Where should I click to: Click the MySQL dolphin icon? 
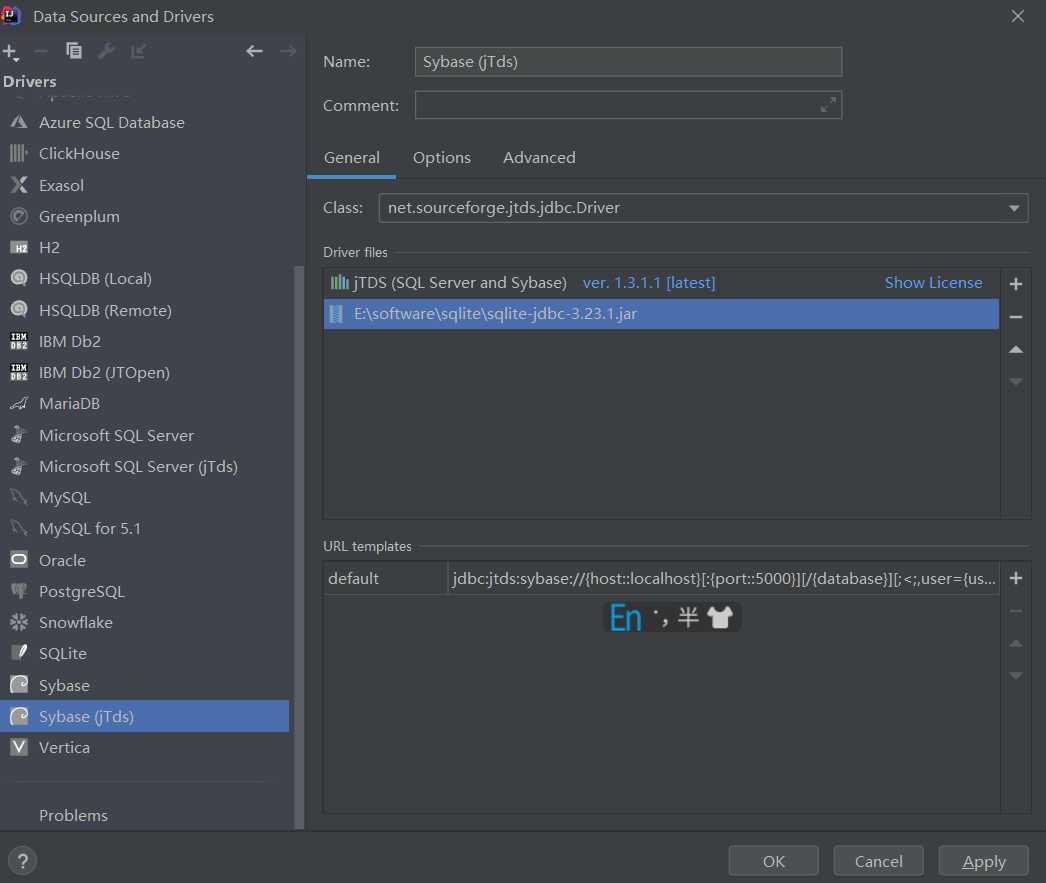[x=19, y=498]
